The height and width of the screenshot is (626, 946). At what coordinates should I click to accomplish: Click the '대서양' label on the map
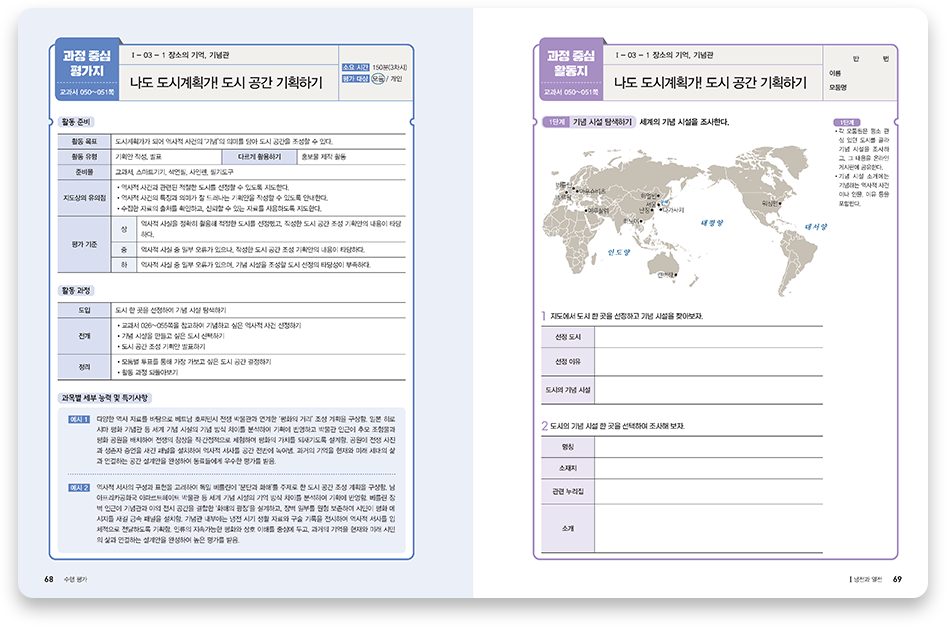coord(816,227)
